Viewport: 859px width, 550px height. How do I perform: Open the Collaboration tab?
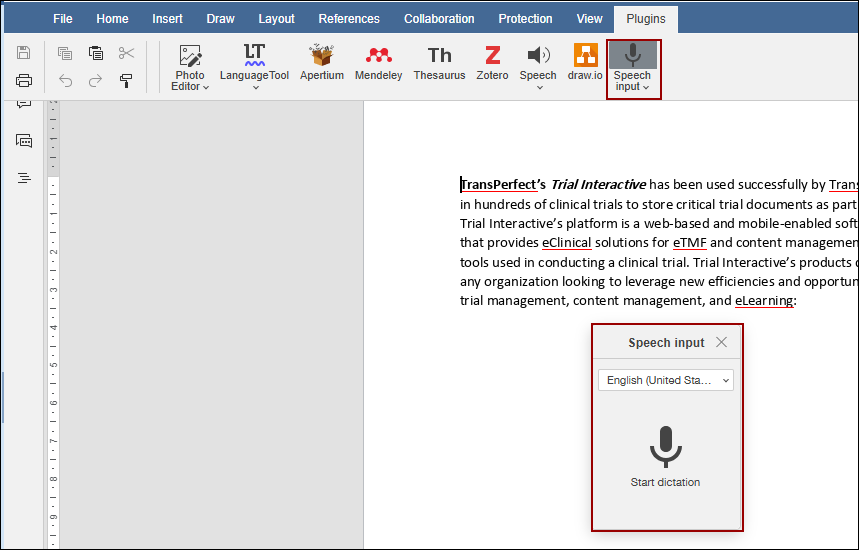coord(439,19)
